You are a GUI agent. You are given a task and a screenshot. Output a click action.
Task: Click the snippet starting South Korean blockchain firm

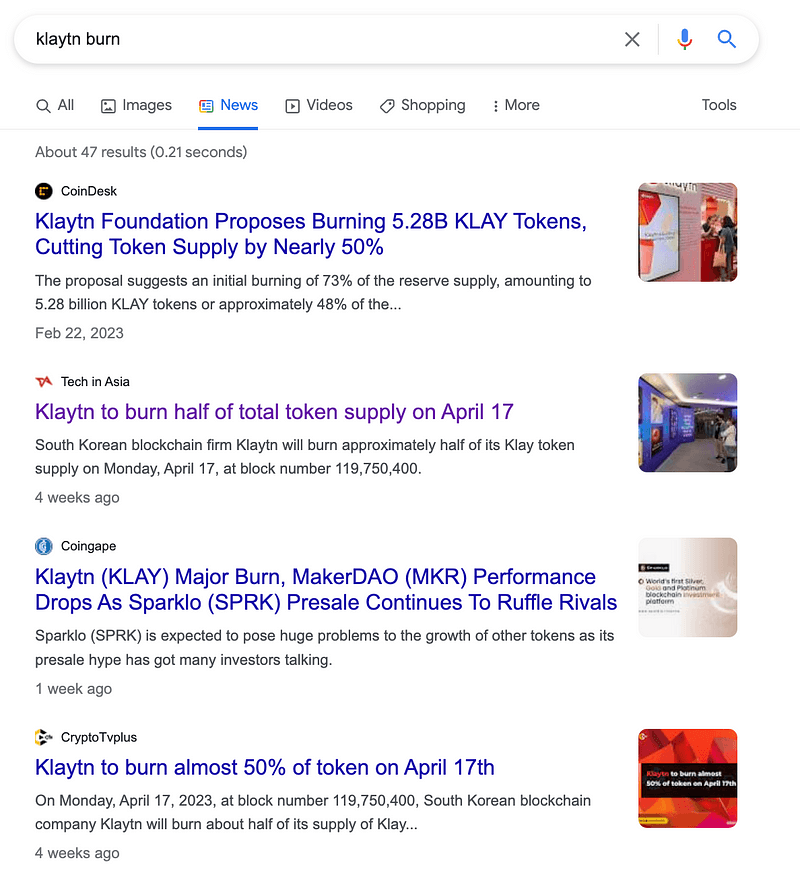304,457
